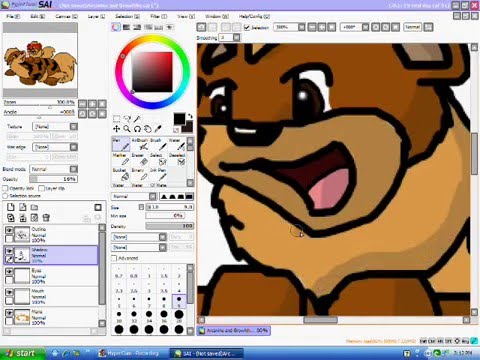Open the Canvas menu
Screen dimensions: 480x360
(66, 16)
